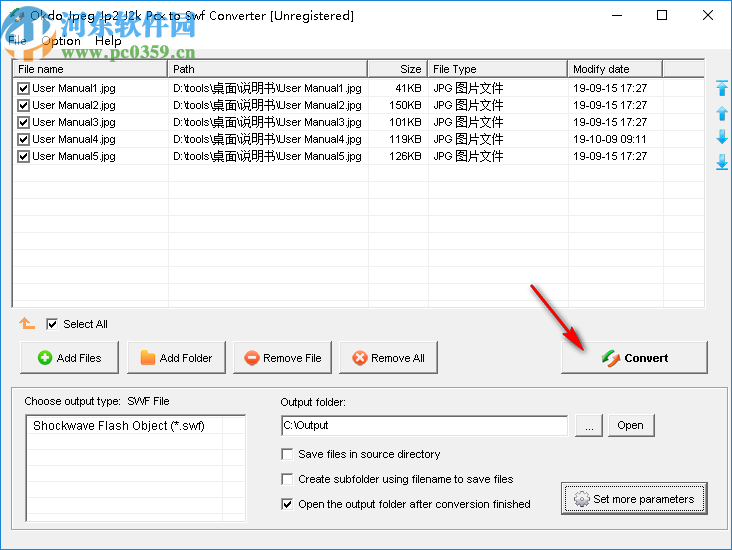
Task: Minimize the converter window
Action: (x=617, y=15)
